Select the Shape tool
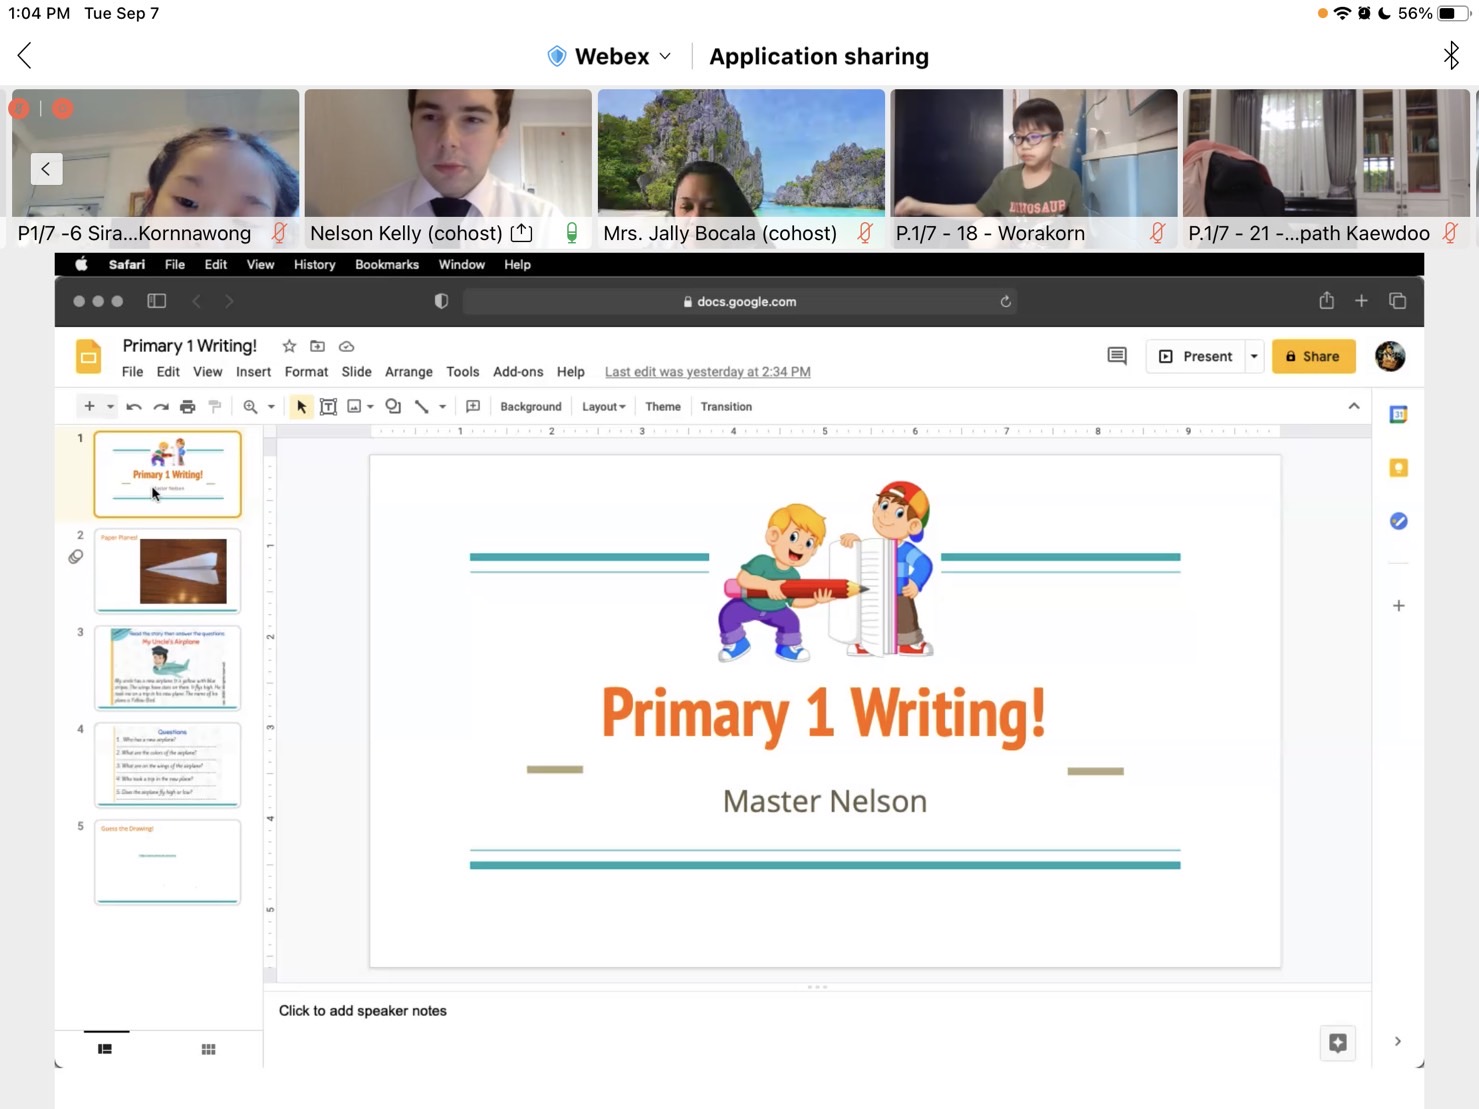1479x1109 pixels. (x=393, y=406)
